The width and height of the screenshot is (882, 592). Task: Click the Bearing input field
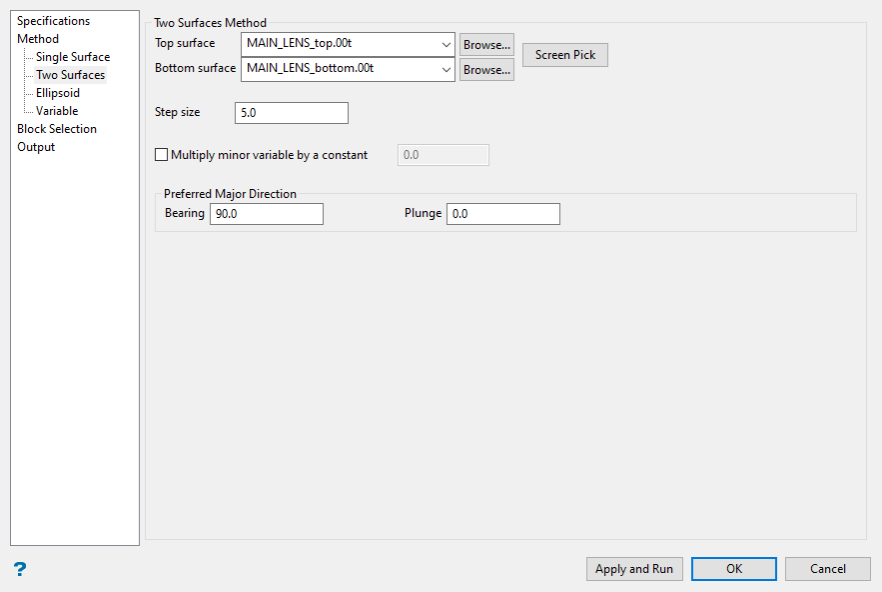[x=267, y=214]
